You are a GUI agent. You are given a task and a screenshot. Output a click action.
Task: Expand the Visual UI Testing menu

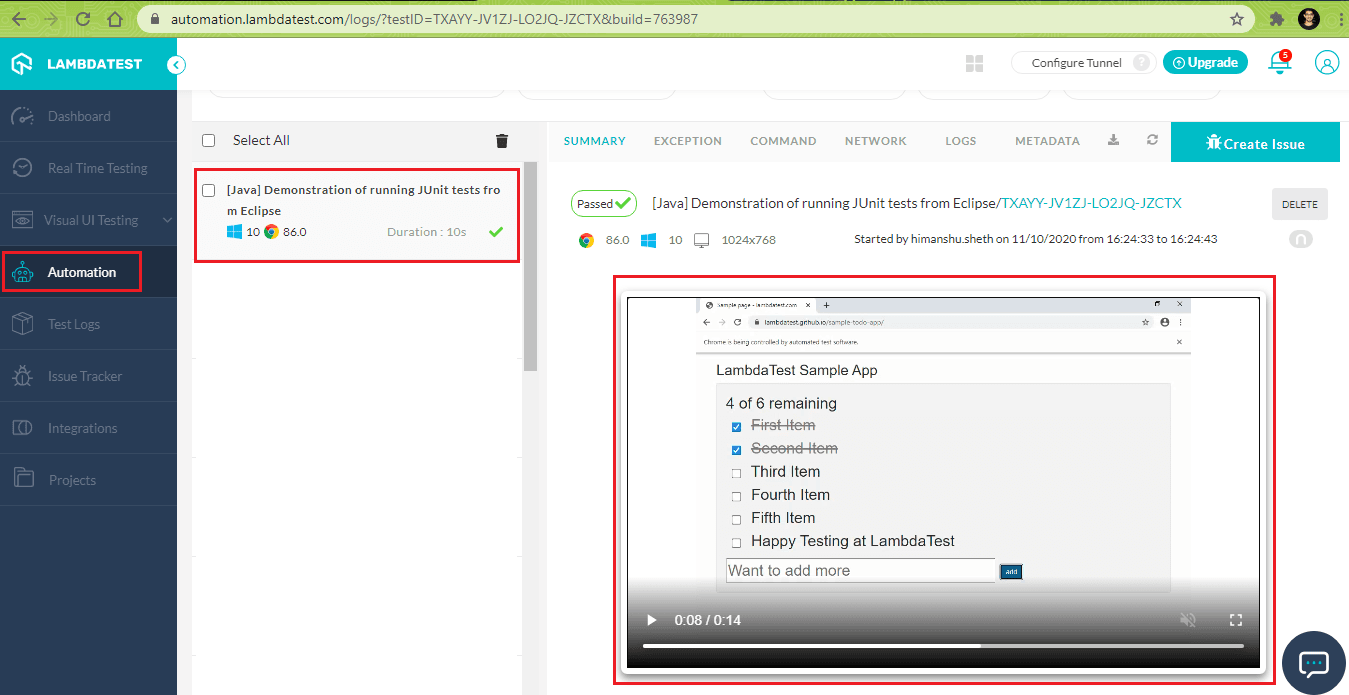coord(90,220)
